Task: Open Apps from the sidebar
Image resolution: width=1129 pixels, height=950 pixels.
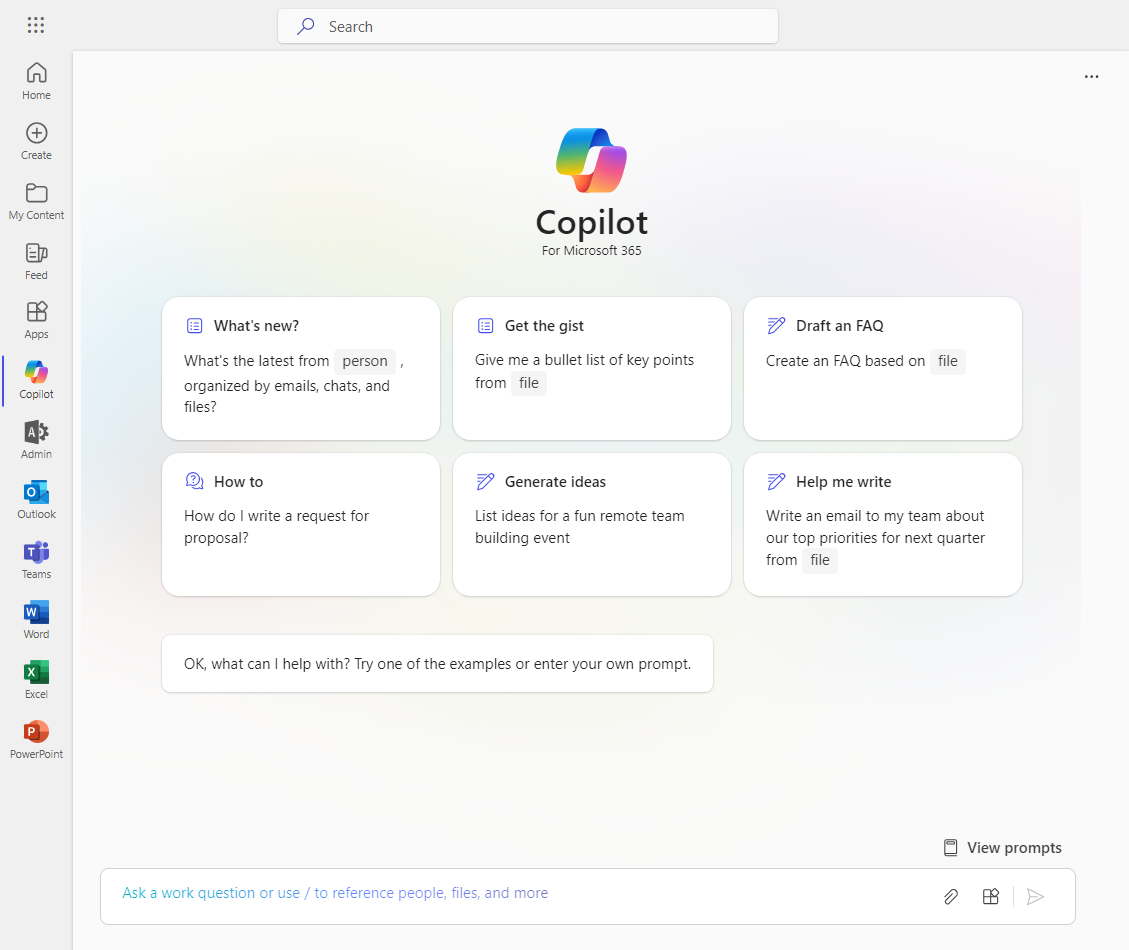Action: pyautogui.click(x=36, y=320)
